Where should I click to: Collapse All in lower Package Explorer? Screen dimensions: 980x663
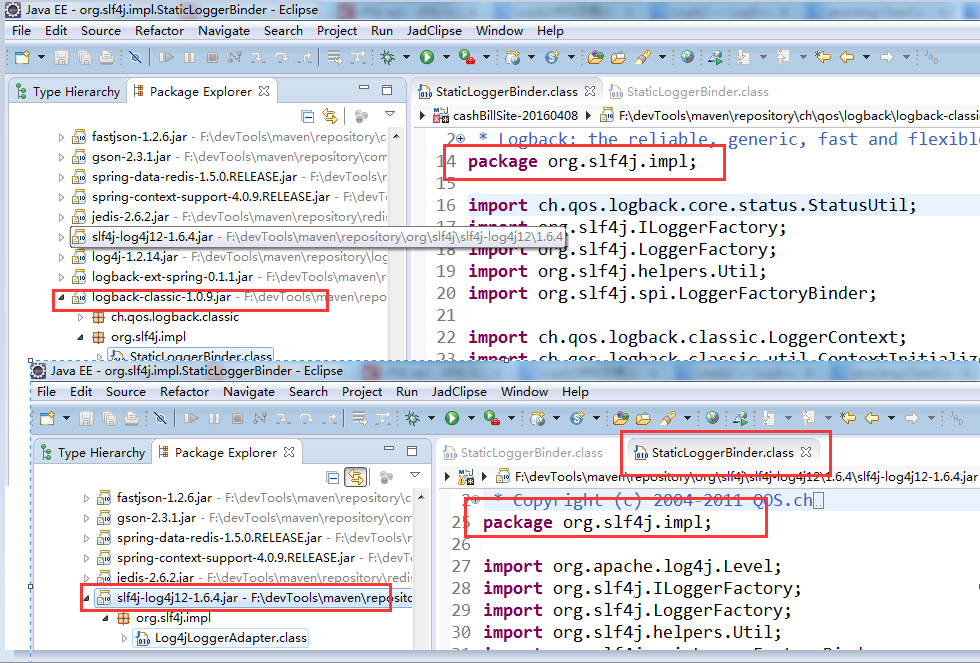332,478
